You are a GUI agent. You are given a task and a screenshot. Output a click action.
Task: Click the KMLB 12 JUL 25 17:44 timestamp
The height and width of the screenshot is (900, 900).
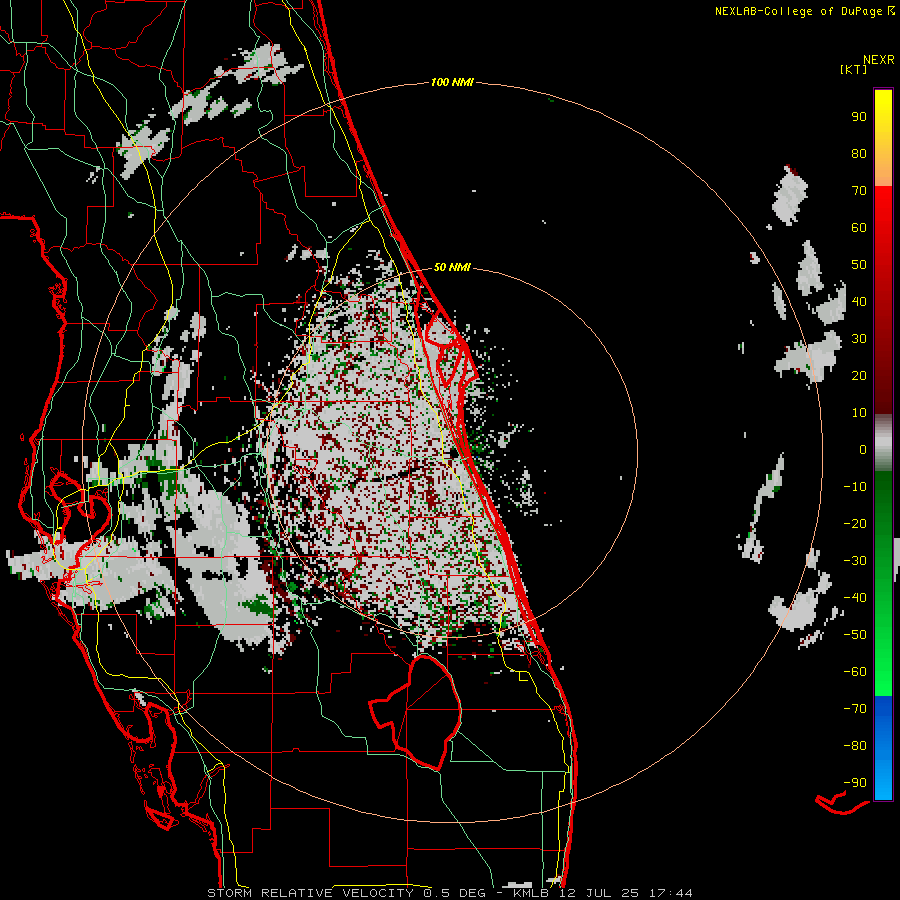point(602,893)
